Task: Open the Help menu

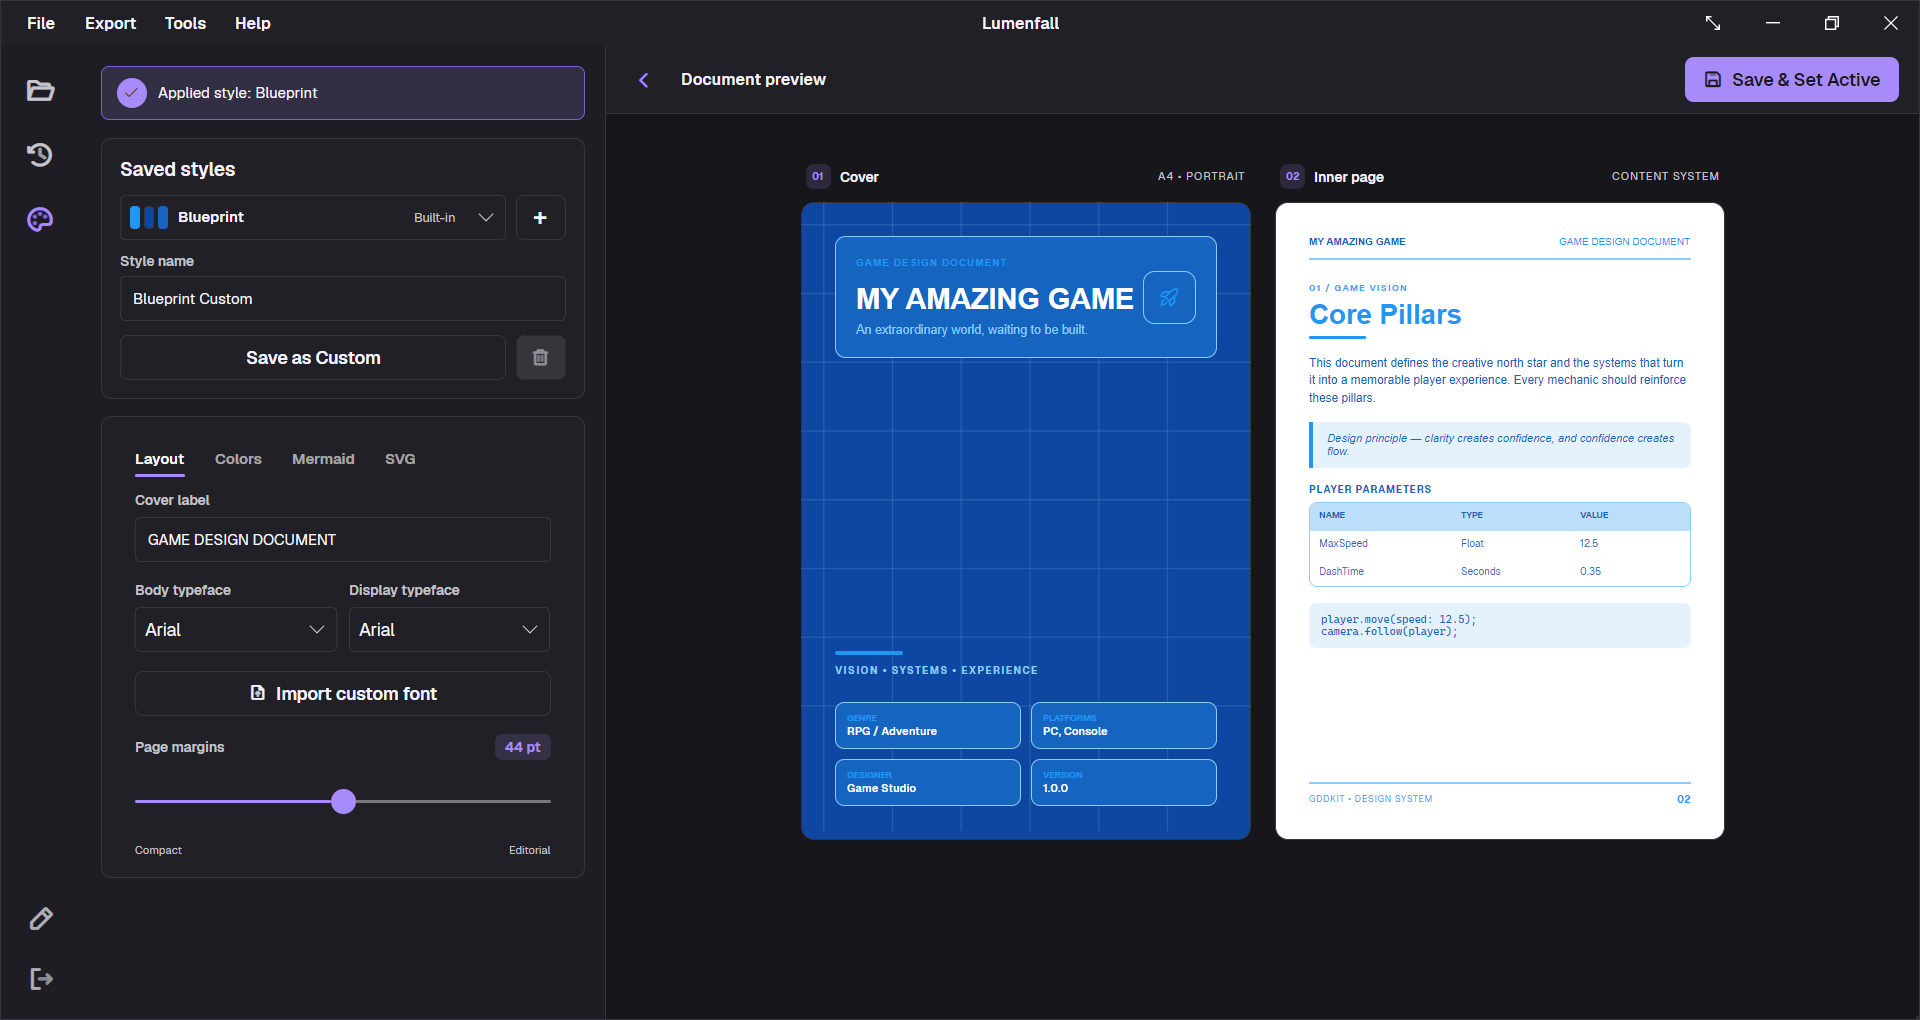Action: point(253,23)
